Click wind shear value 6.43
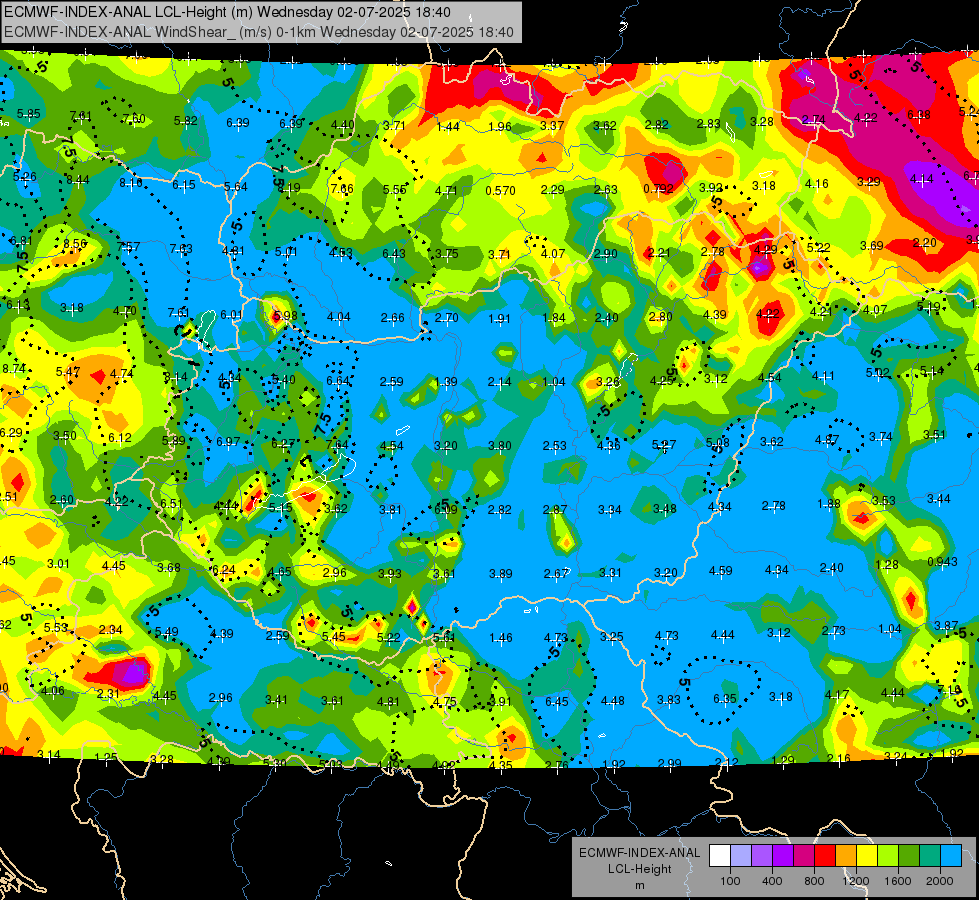Screen dimensions: 979x900 (x=393, y=253)
